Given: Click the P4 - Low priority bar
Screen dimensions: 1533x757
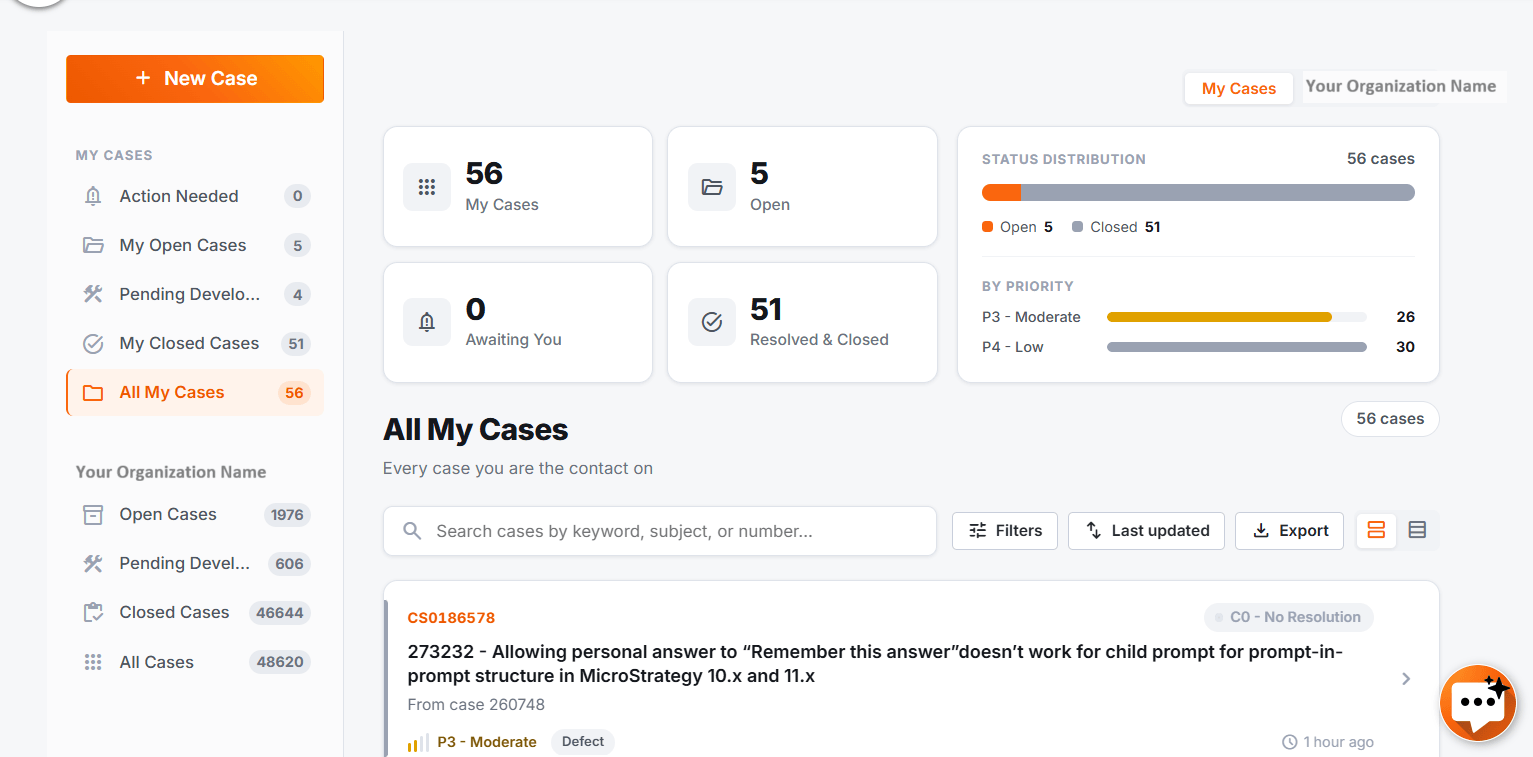Looking at the screenshot, I should 1236,347.
